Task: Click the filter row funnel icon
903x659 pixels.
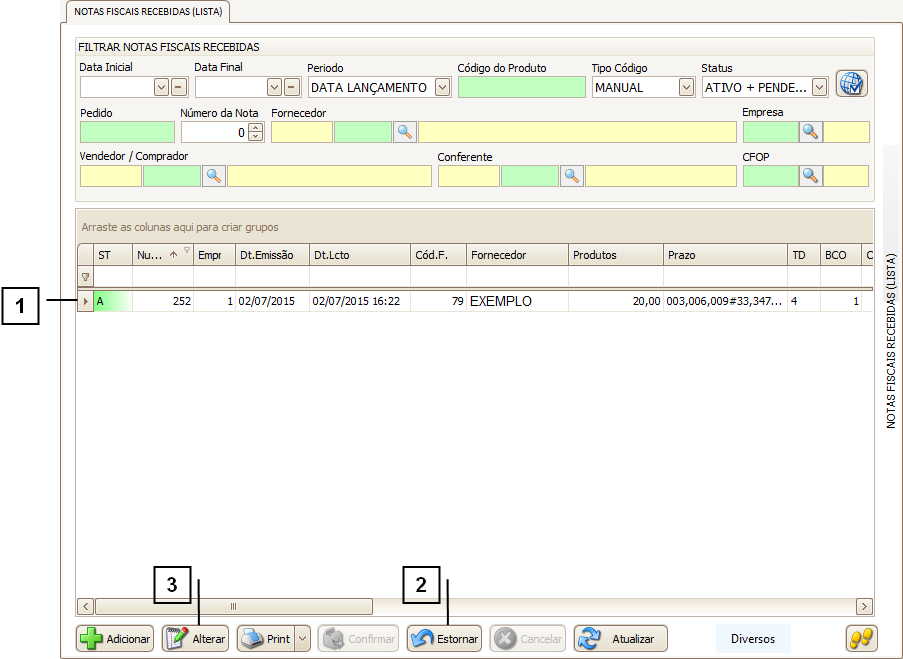Action: point(85,277)
